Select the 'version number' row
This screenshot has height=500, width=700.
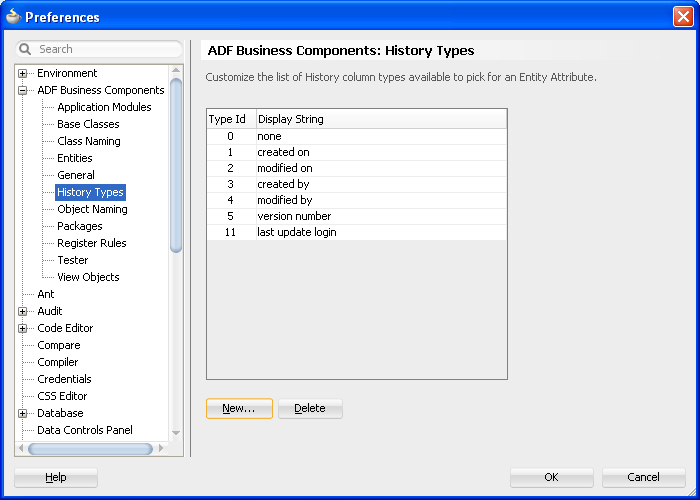[357, 217]
